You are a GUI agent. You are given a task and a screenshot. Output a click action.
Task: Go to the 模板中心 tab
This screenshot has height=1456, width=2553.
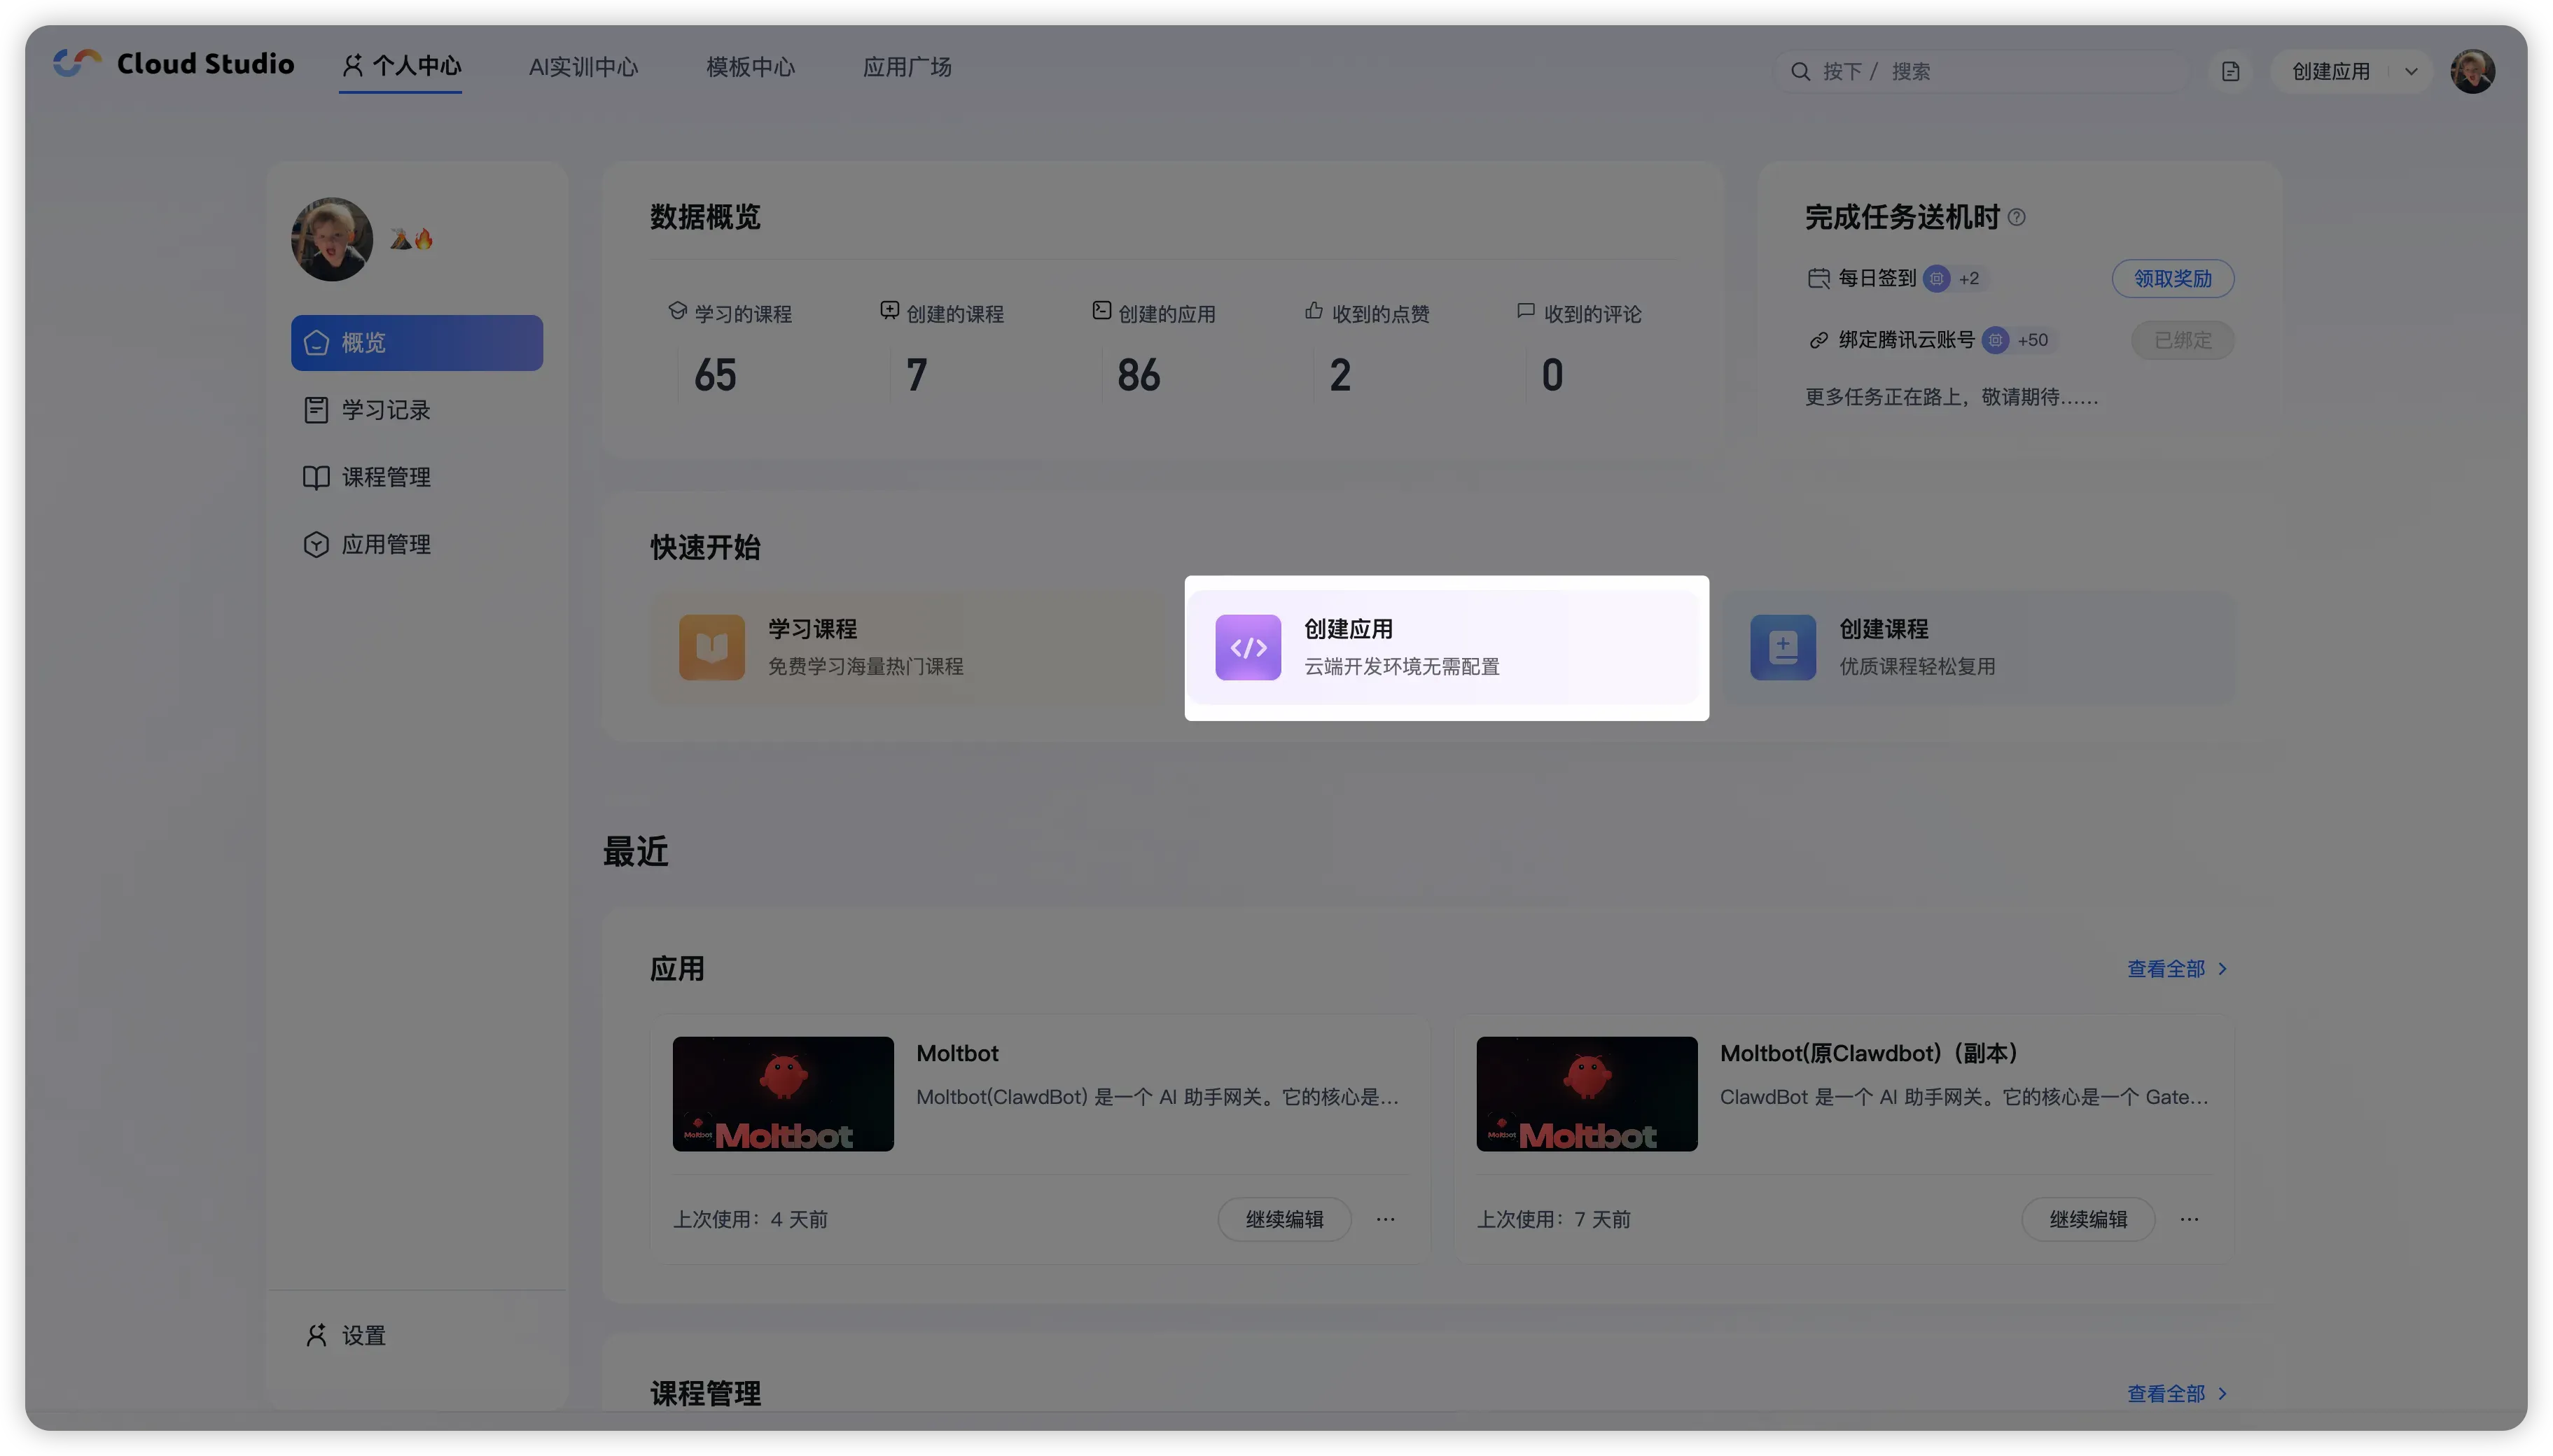pos(750,67)
